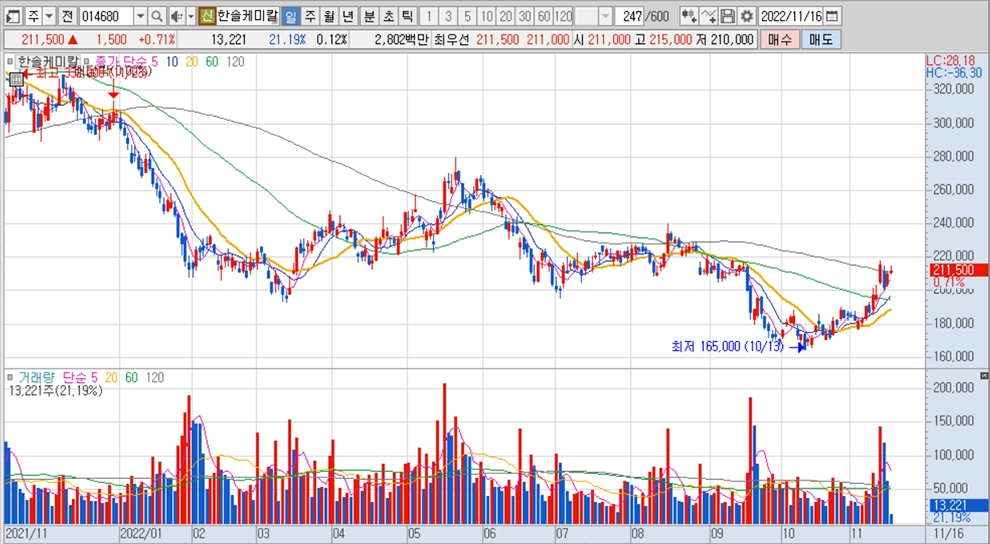This screenshot has height=544, width=990.
Task: Expand the empty interval combo box after 120
Action: click(x=607, y=16)
